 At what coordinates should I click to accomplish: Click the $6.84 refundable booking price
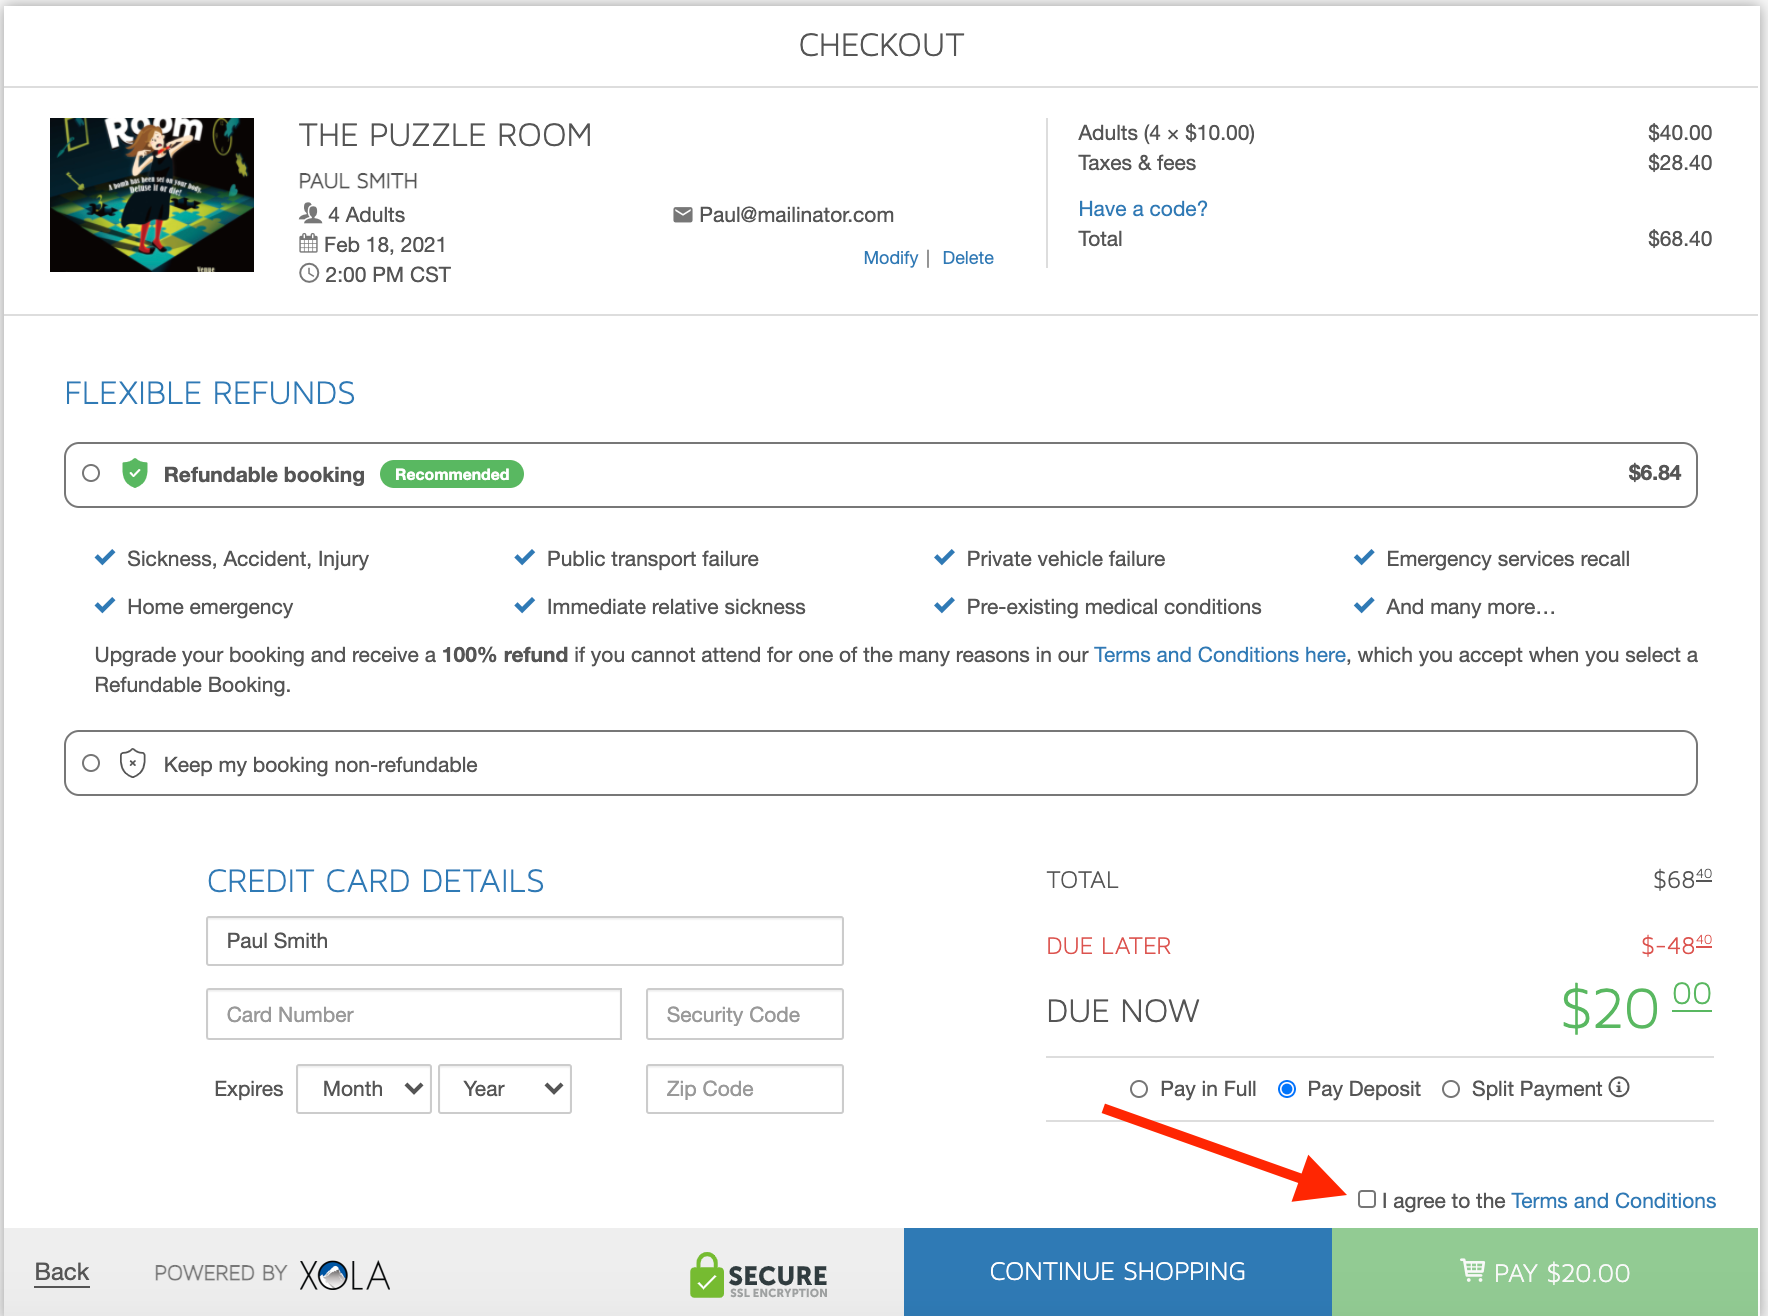coord(1654,473)
